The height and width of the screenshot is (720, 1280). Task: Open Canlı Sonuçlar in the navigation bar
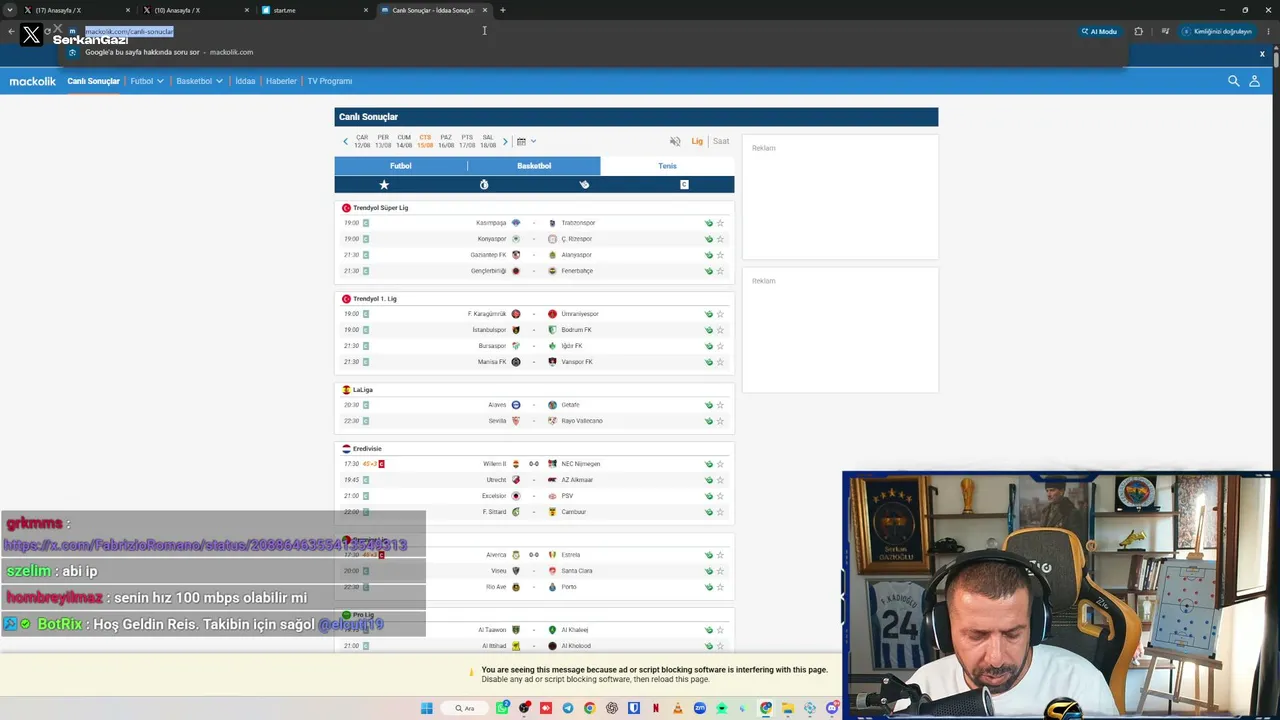point(93,81)
